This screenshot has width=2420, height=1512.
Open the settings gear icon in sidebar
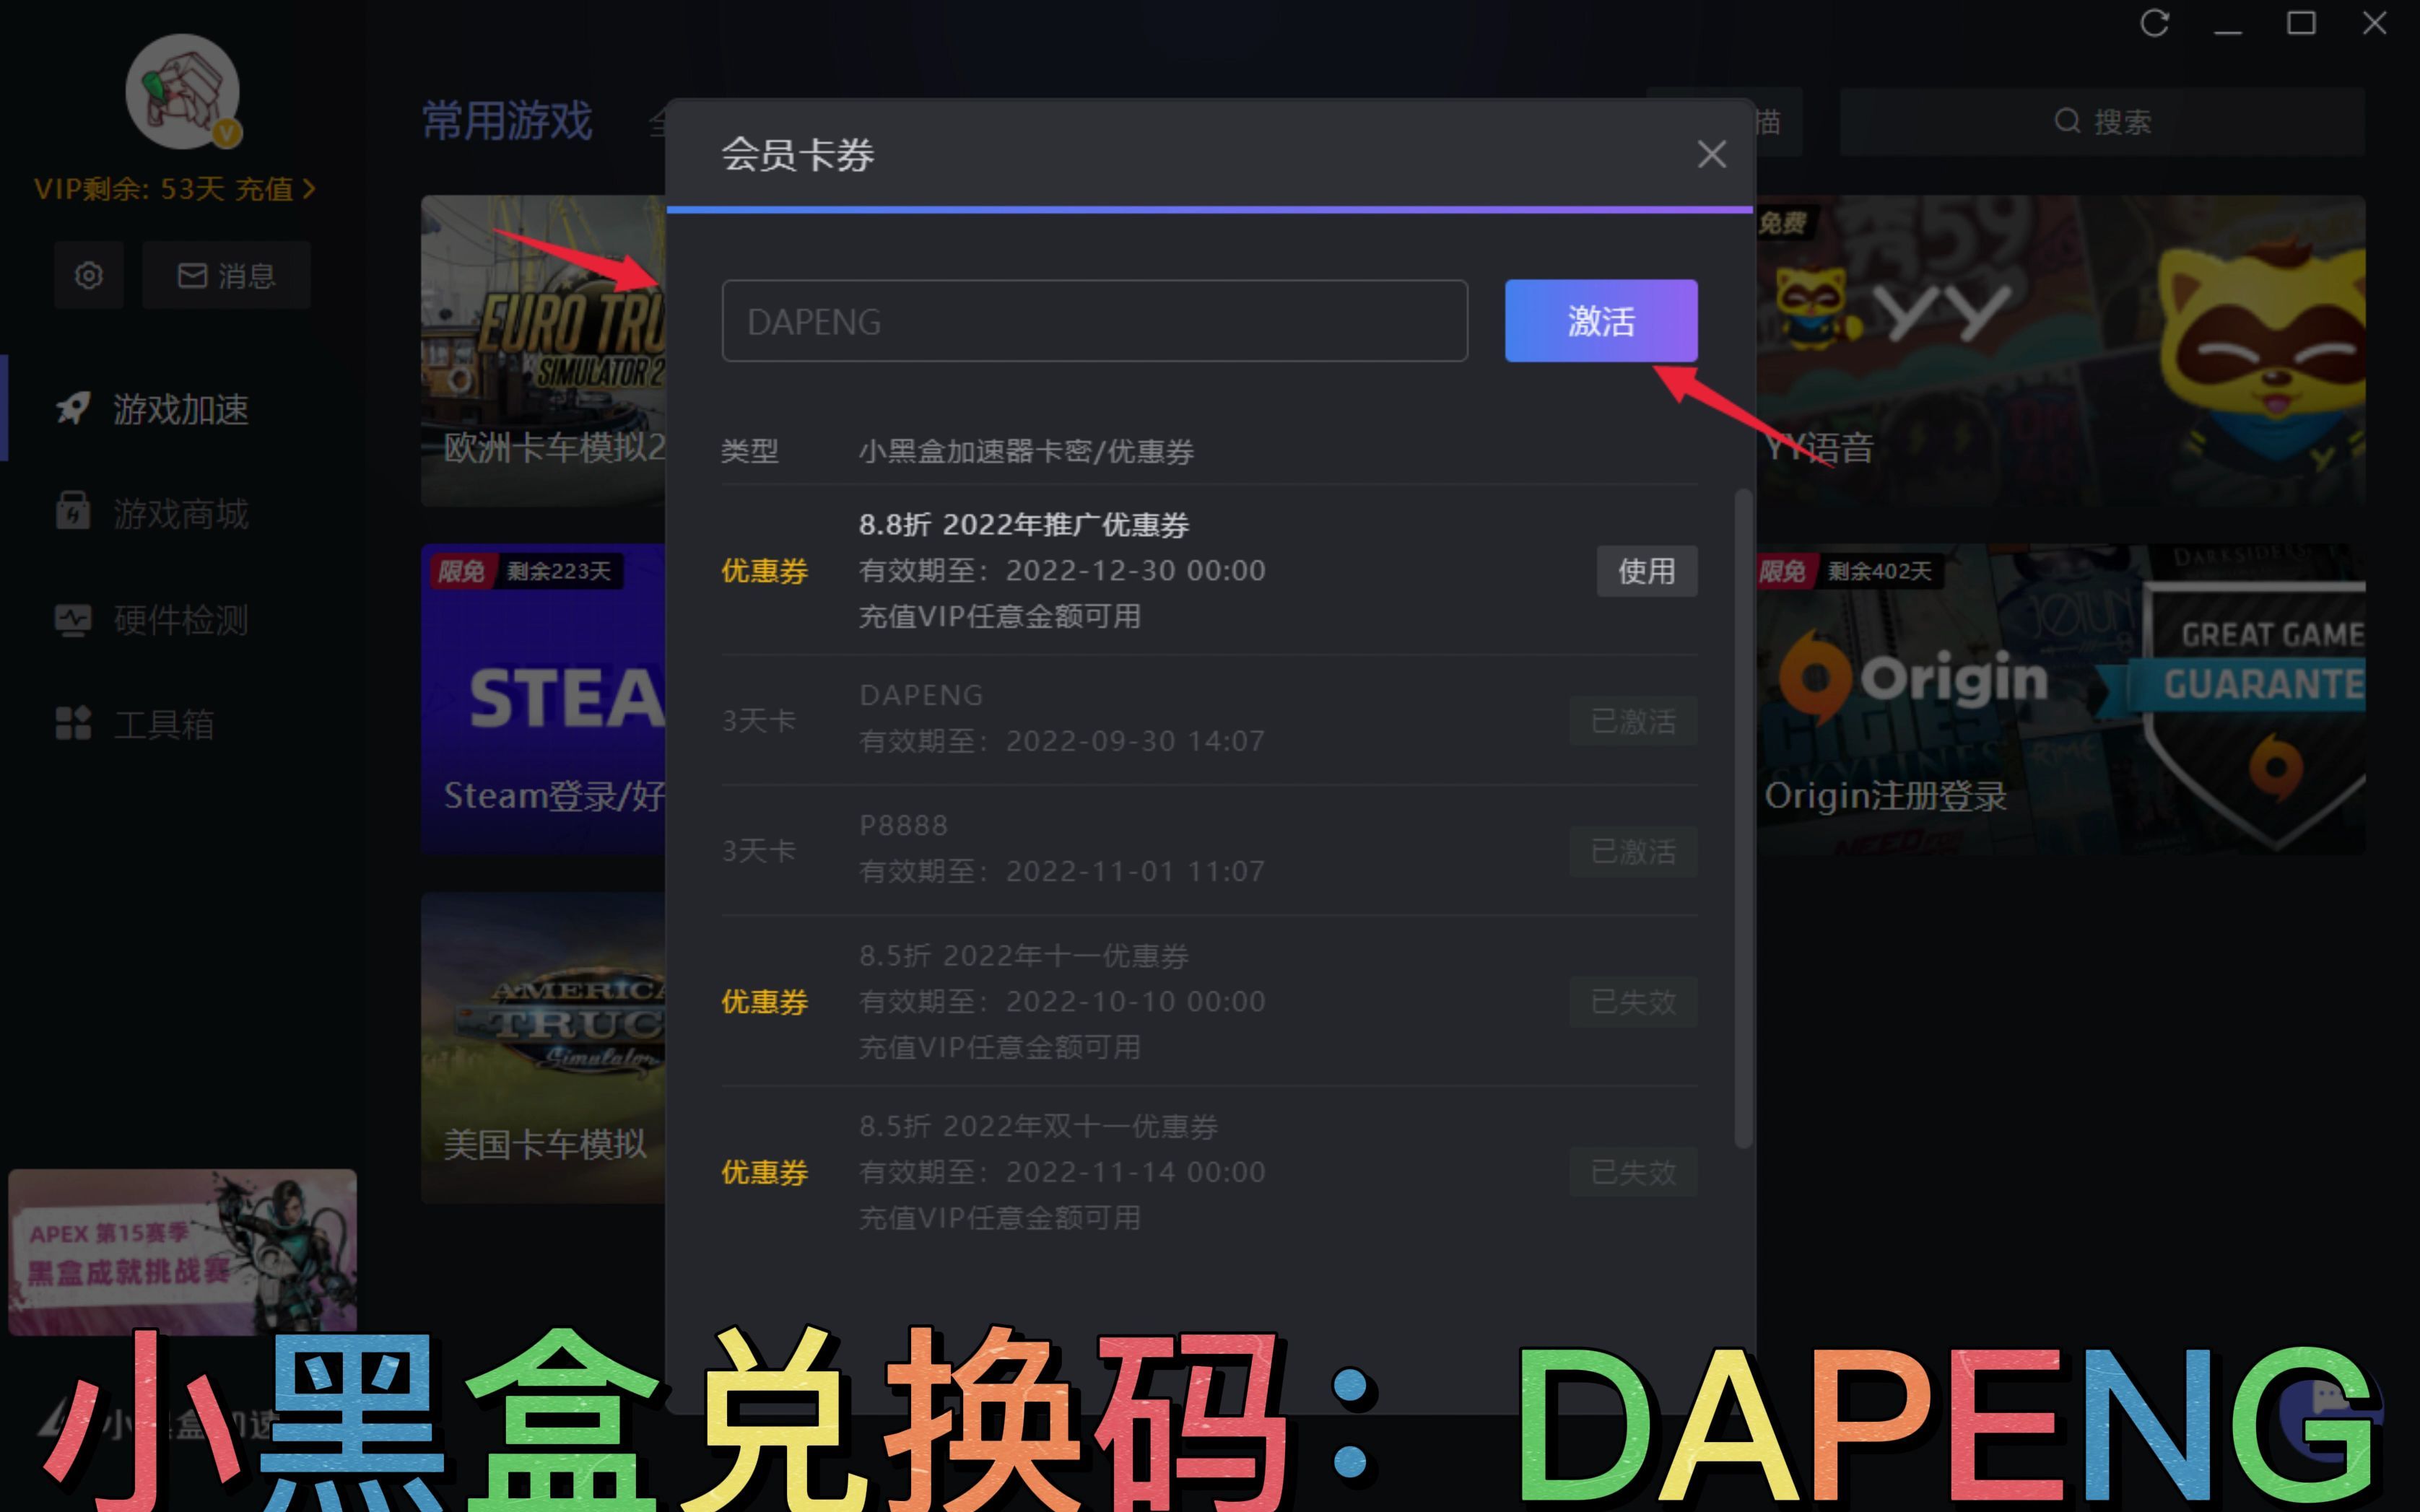coord(89,275)
